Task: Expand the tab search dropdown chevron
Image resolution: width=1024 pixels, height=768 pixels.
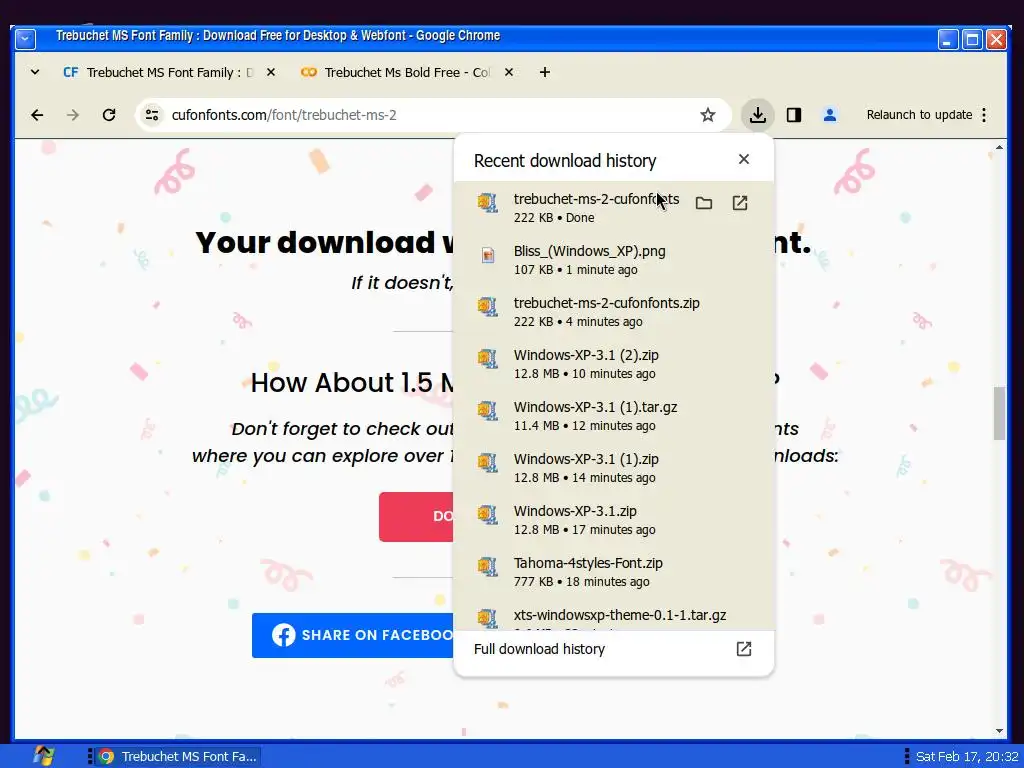Action: [x=35, y=72]
